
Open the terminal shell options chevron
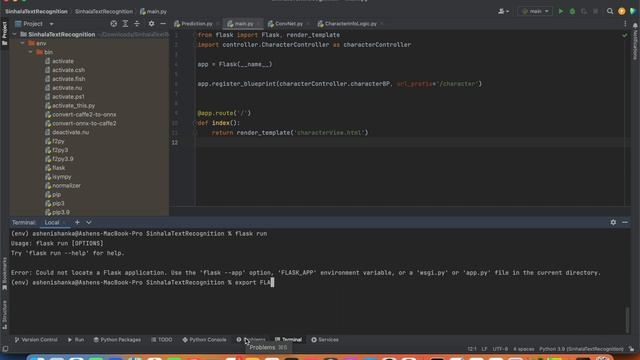pyautogui.click(x=89, y=222)
